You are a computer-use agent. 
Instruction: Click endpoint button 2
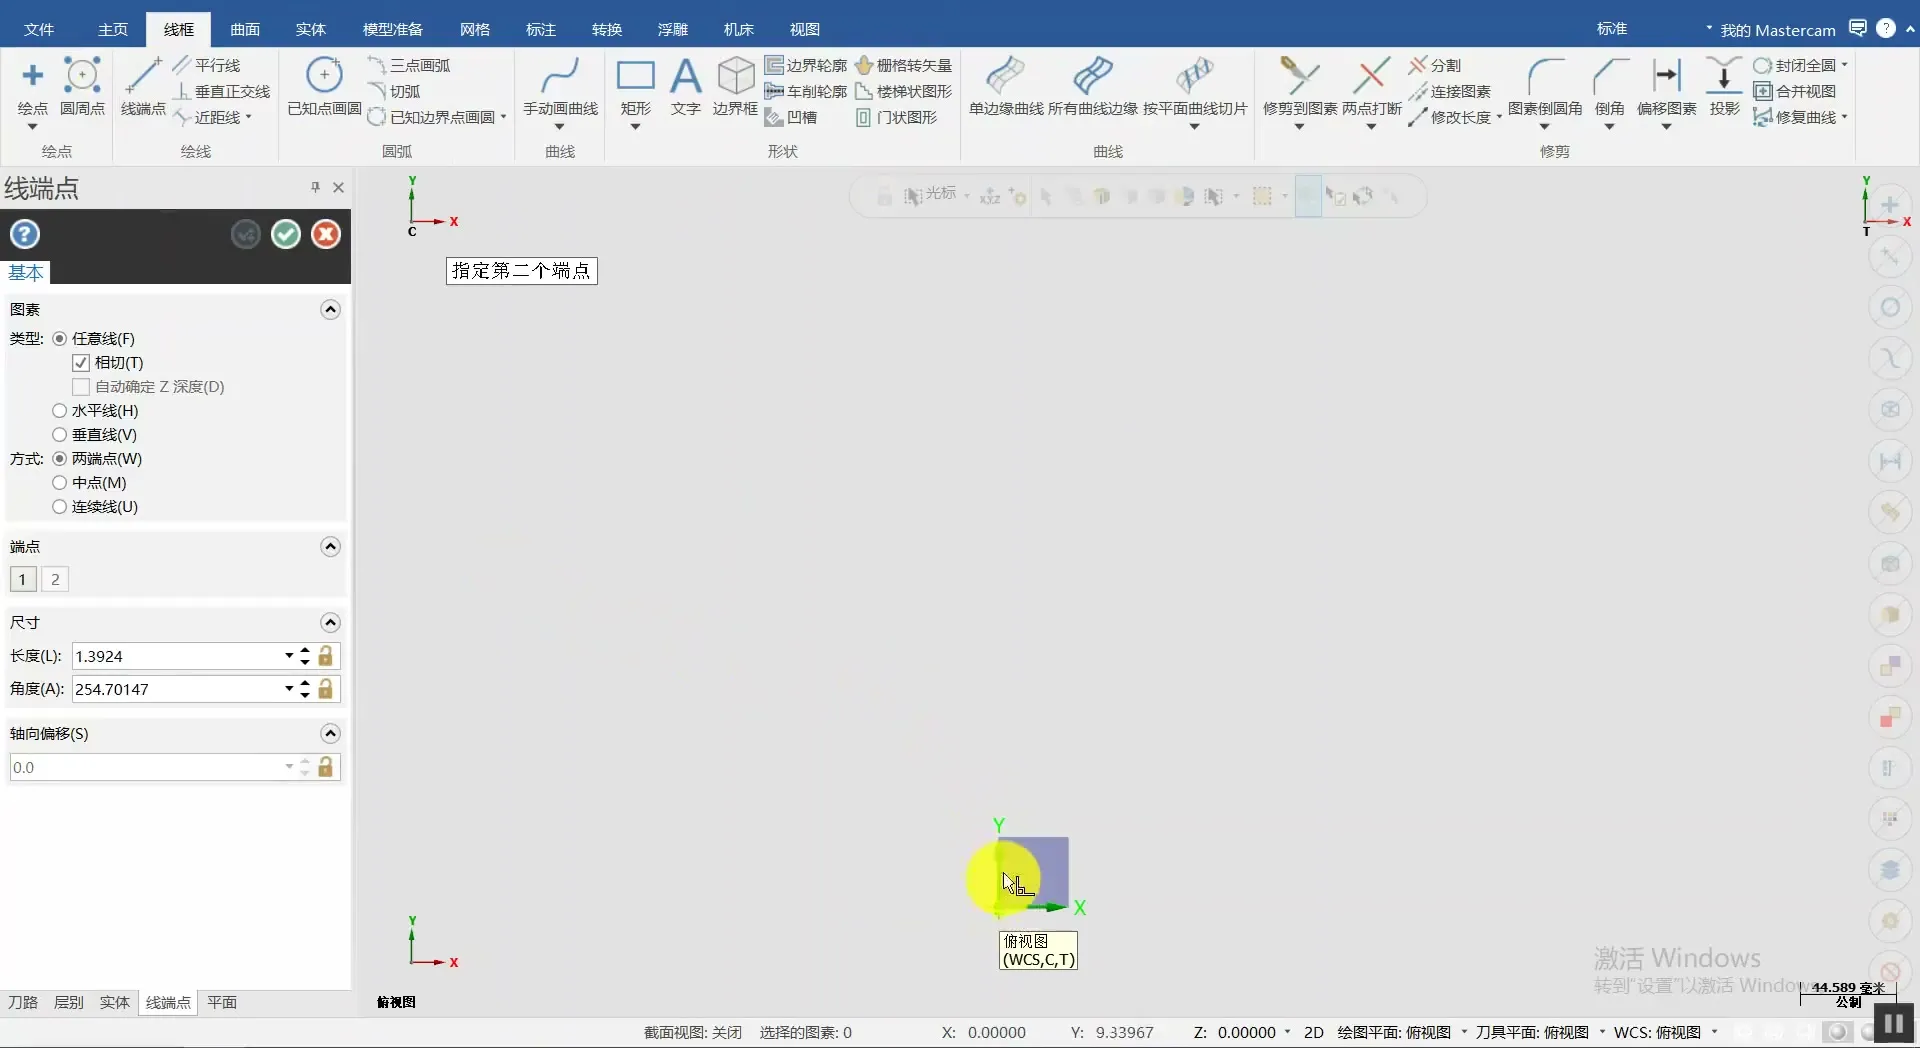[55, 579]
